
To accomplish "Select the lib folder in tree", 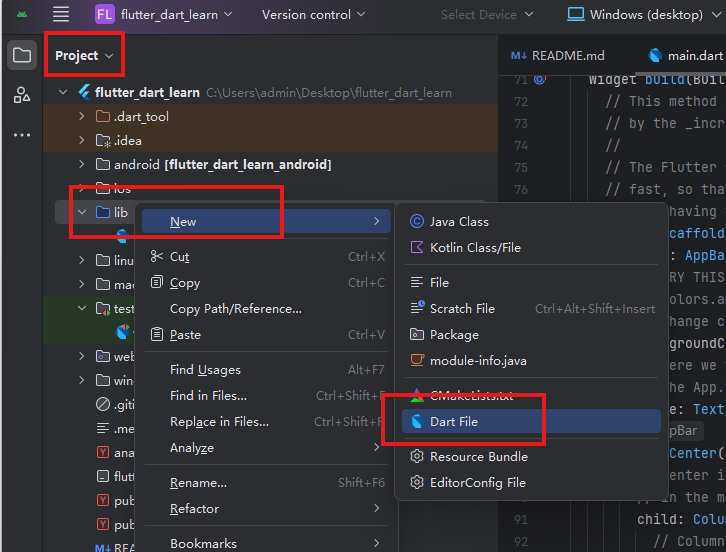I will 95,212.
